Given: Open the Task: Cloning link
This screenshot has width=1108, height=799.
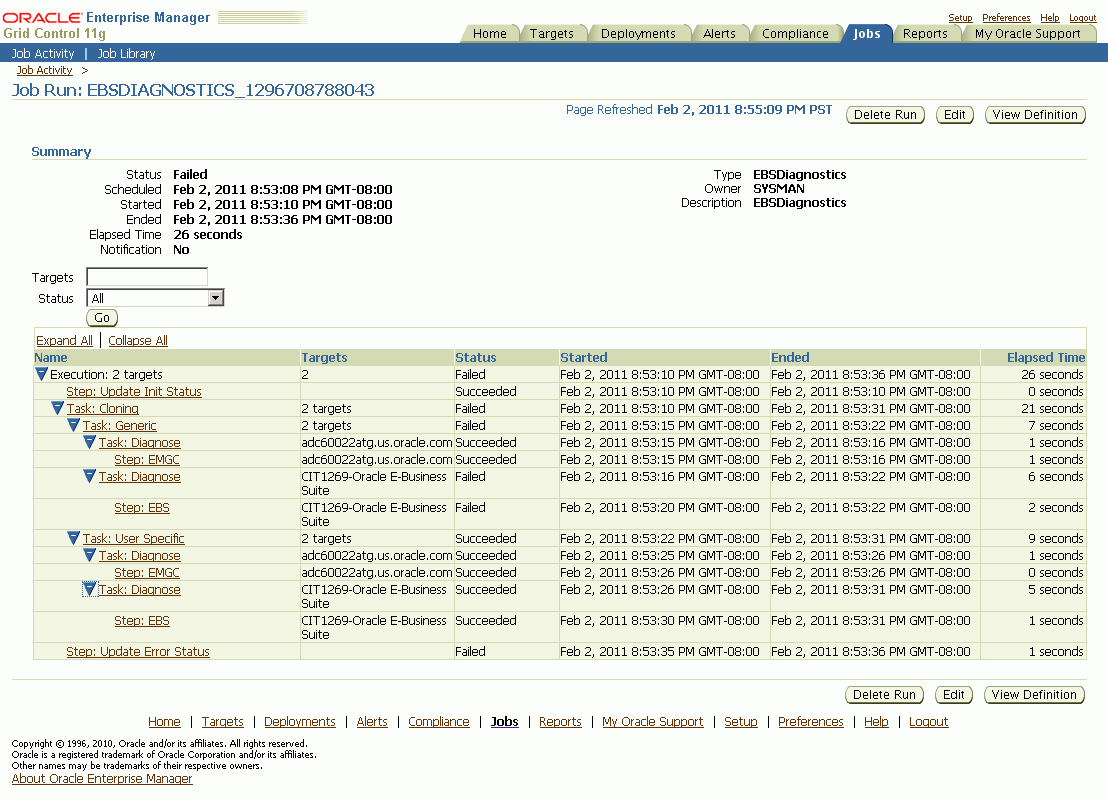Looking at the screenshot, I should pyautogui.click(x=102, y=408).
